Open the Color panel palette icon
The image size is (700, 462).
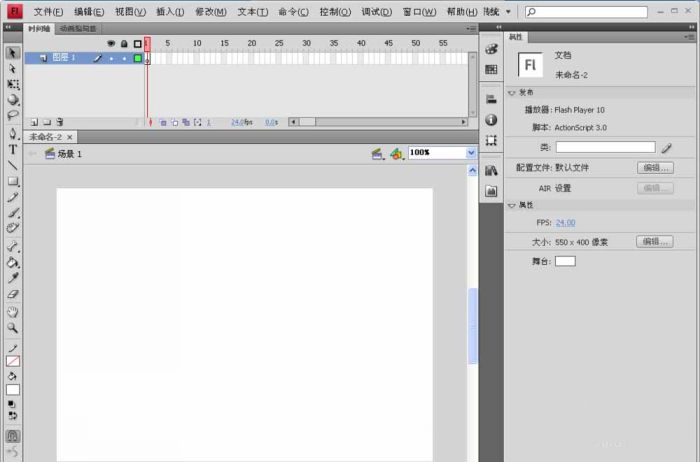tap(491, 49)
